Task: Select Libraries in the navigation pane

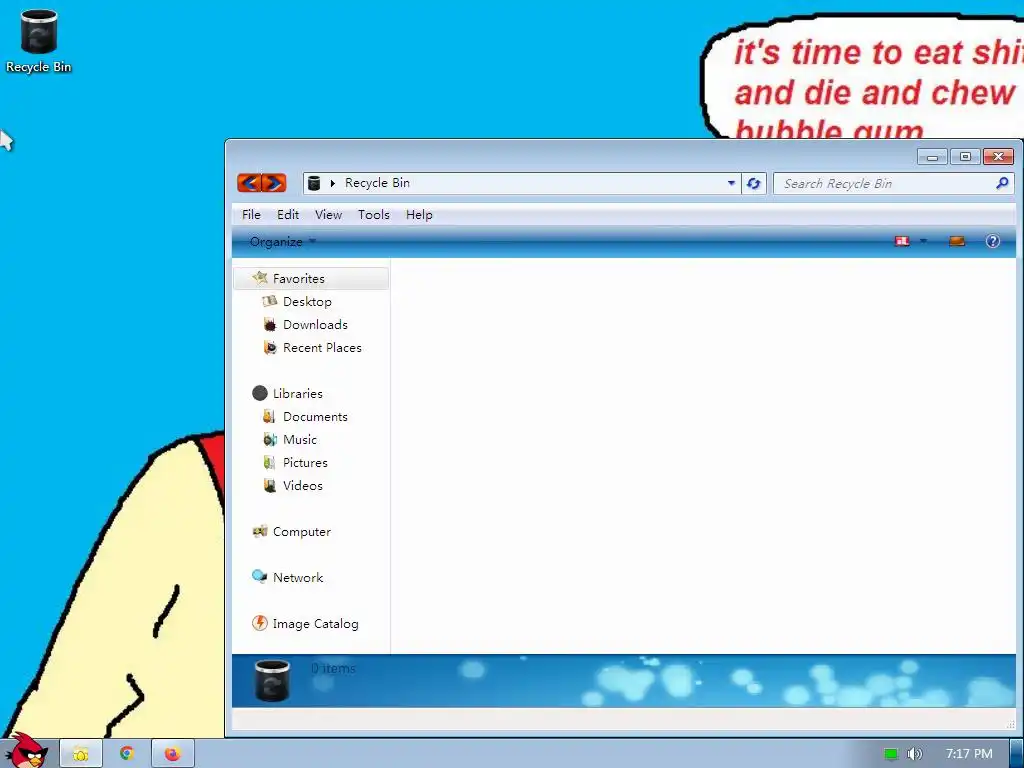Action: point(297,393)
